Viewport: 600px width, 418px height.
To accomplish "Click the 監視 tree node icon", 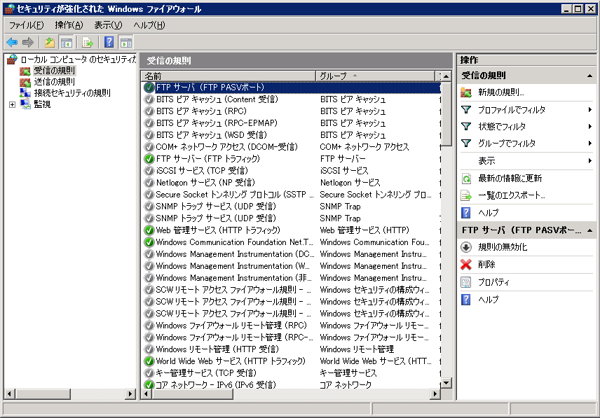I will pos(25,104).
